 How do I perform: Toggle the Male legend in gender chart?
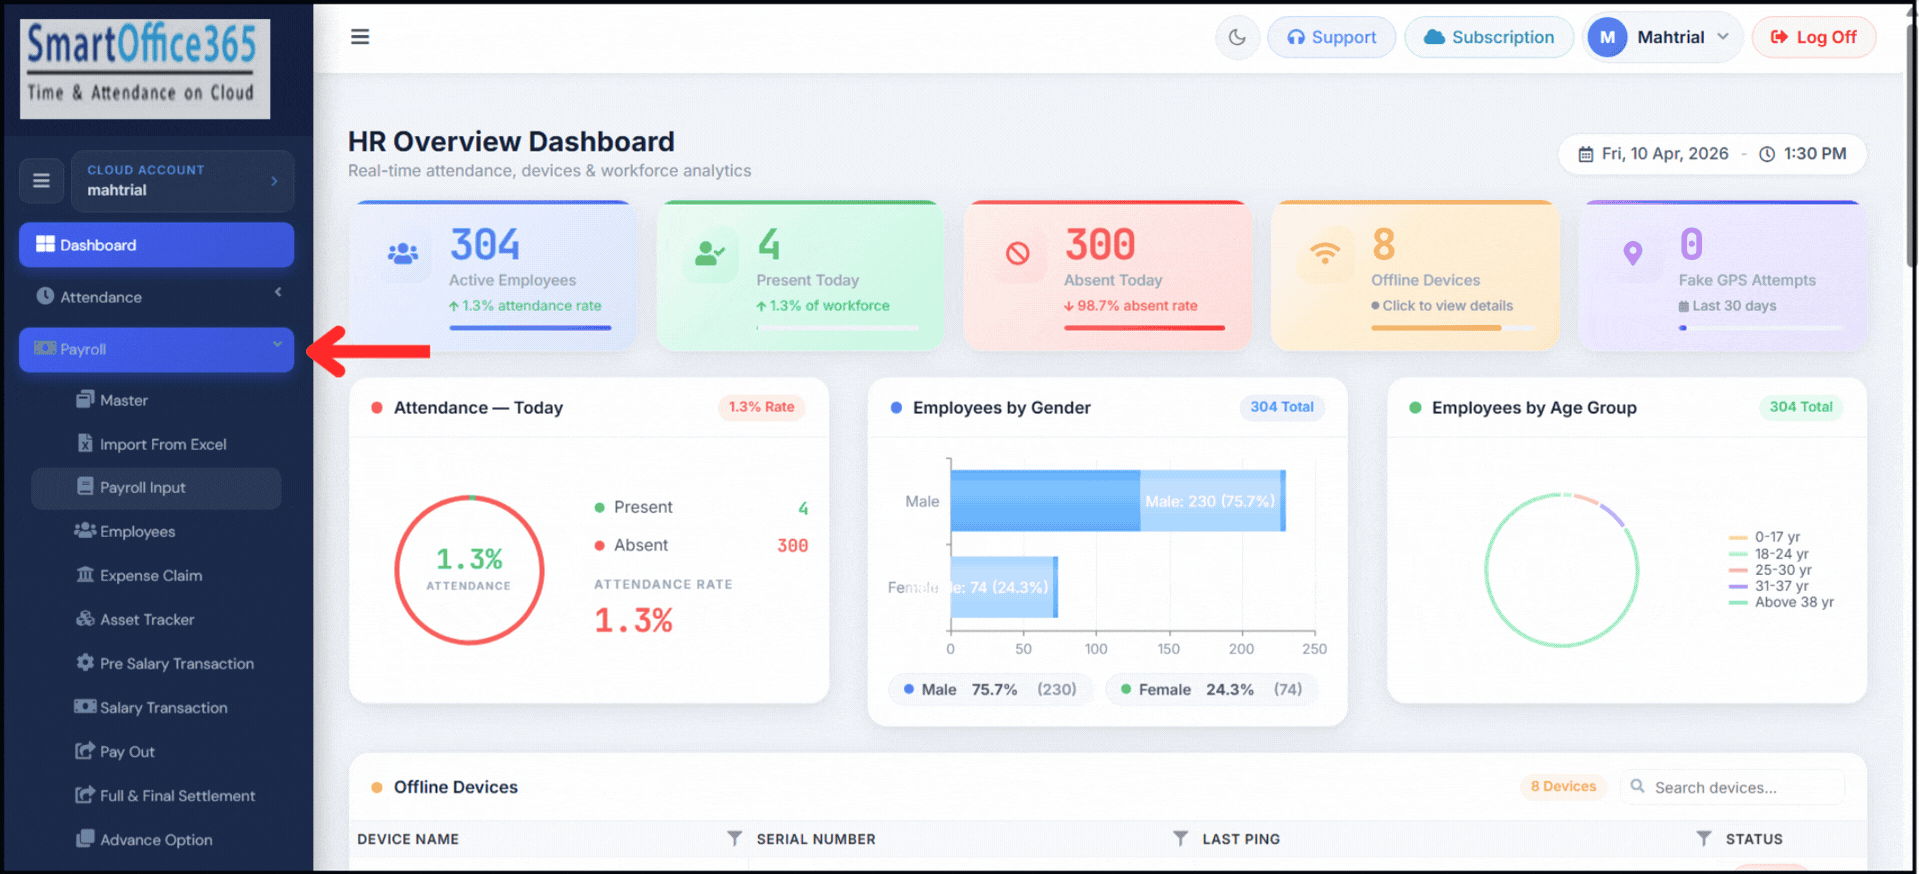click(989, 689)
